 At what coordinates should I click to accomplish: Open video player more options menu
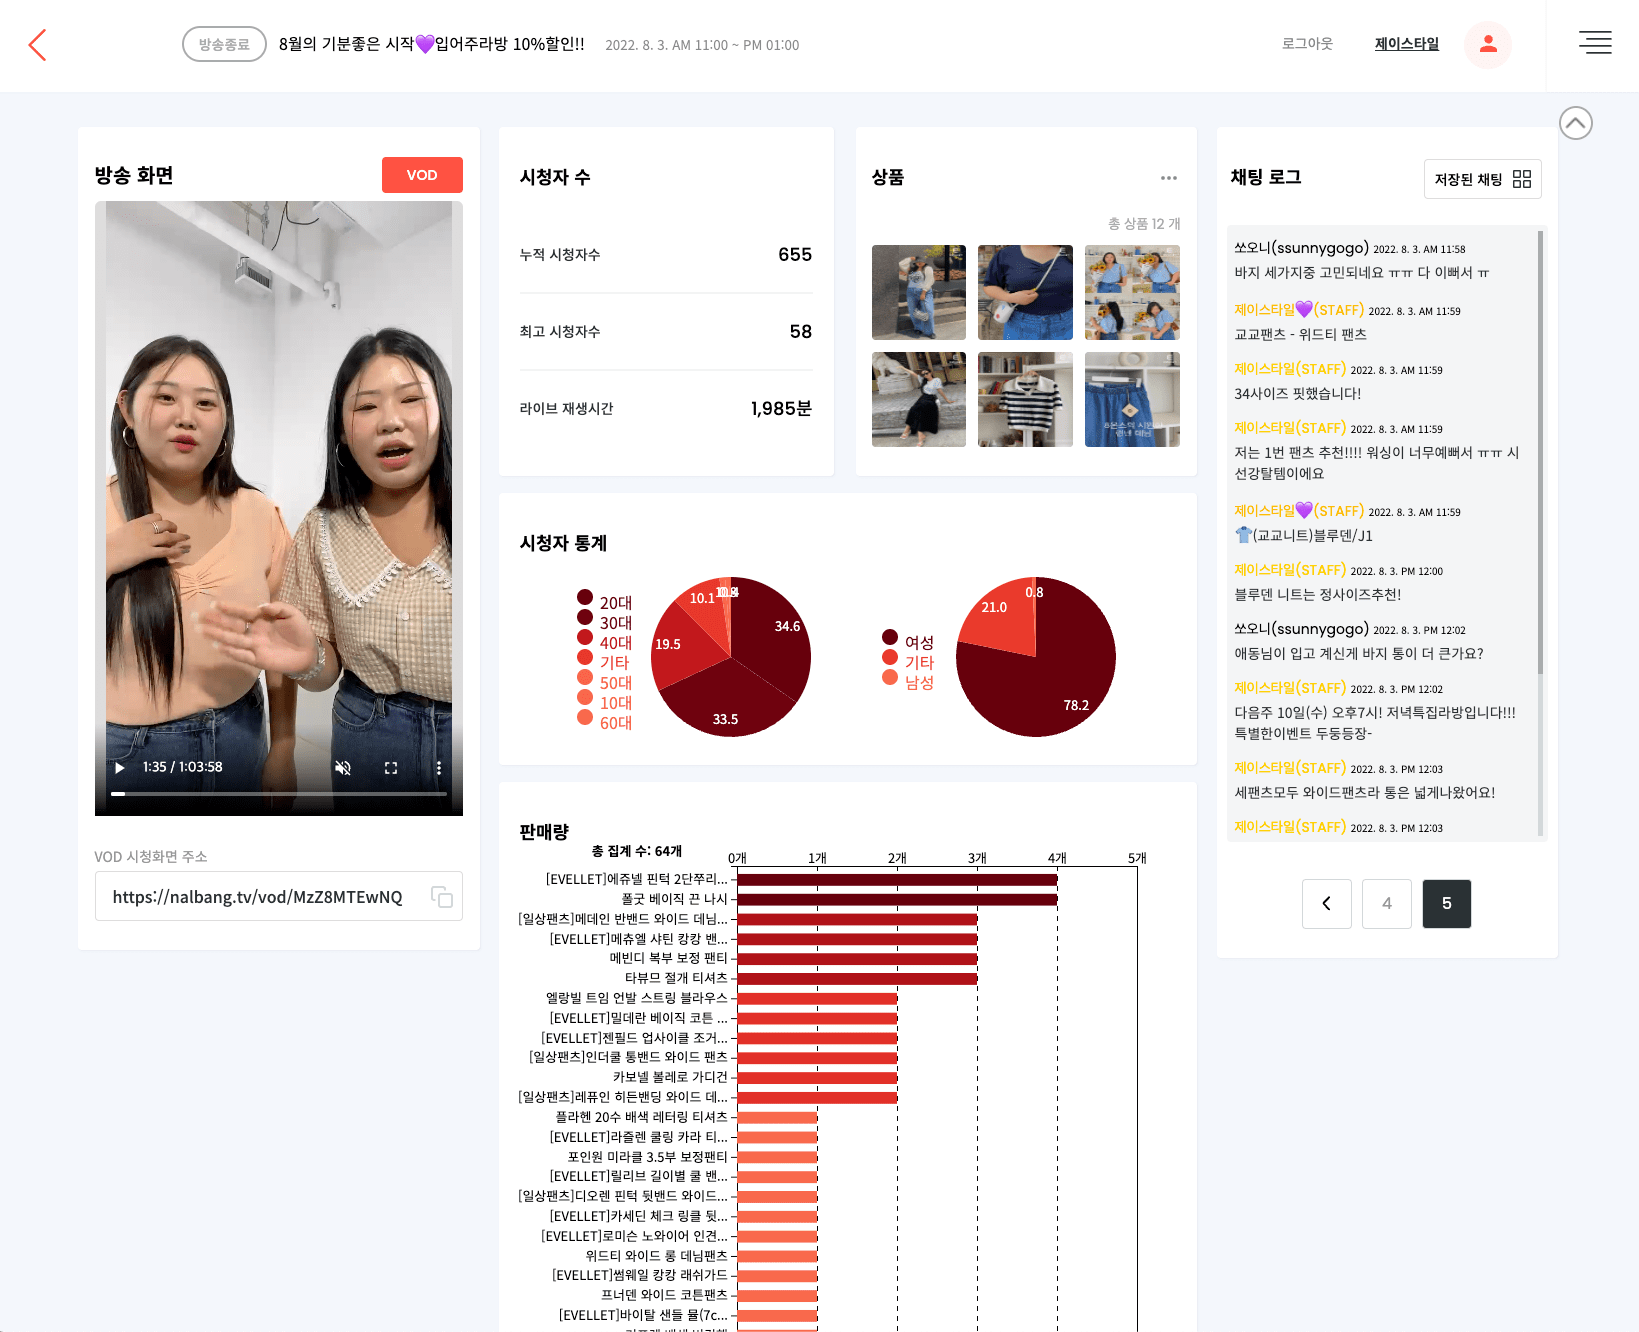[438, 768]
